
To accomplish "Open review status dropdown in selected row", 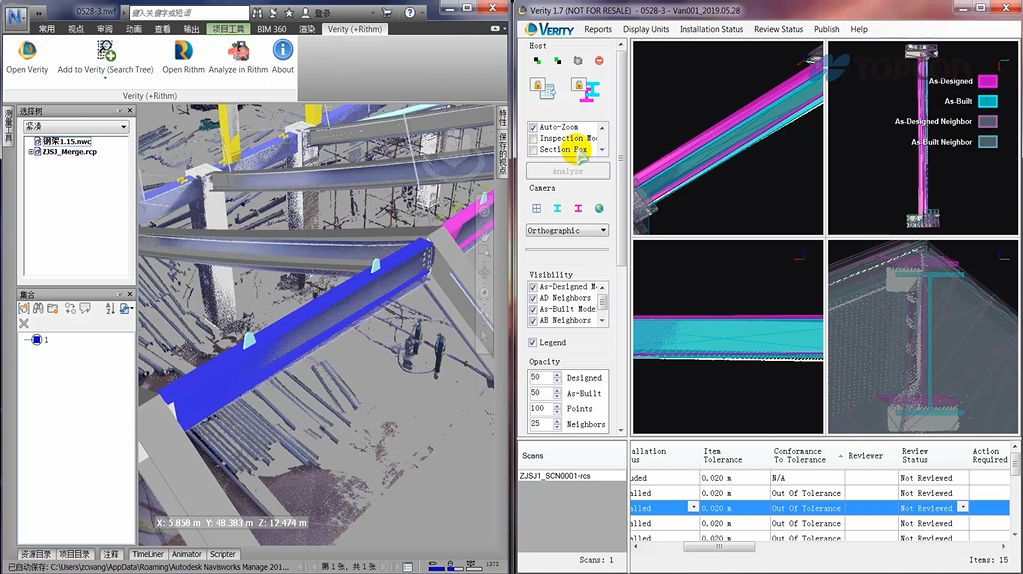I will pos(962,507).
